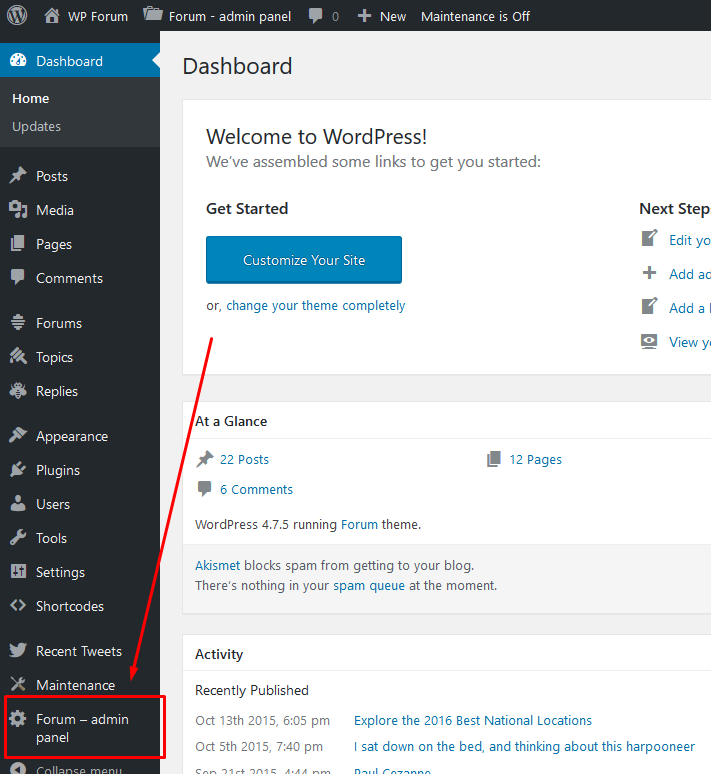Open the comments bubble icon in admin bar
Screen dimensions: 711x774
tap(316, 16)
